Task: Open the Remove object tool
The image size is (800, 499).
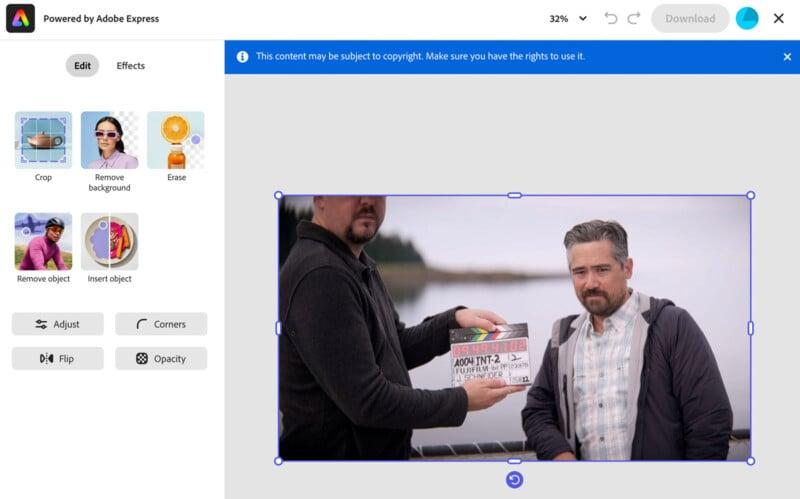Action: click(43, 242)
